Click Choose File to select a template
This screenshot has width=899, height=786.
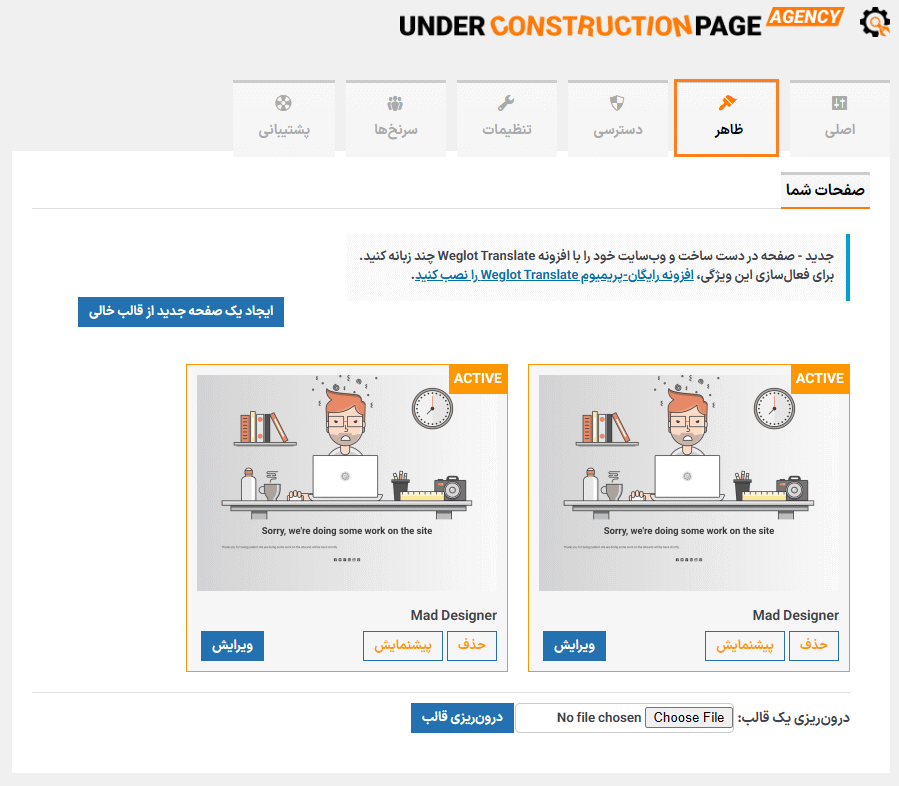pyautogui.click(x=689, y=717)
